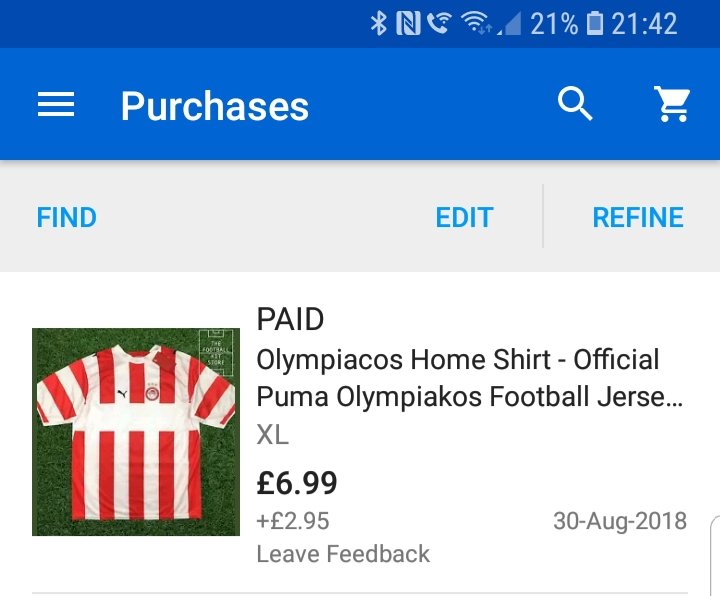
Task: Tap the 21% battery percentage
Action: 554,23
